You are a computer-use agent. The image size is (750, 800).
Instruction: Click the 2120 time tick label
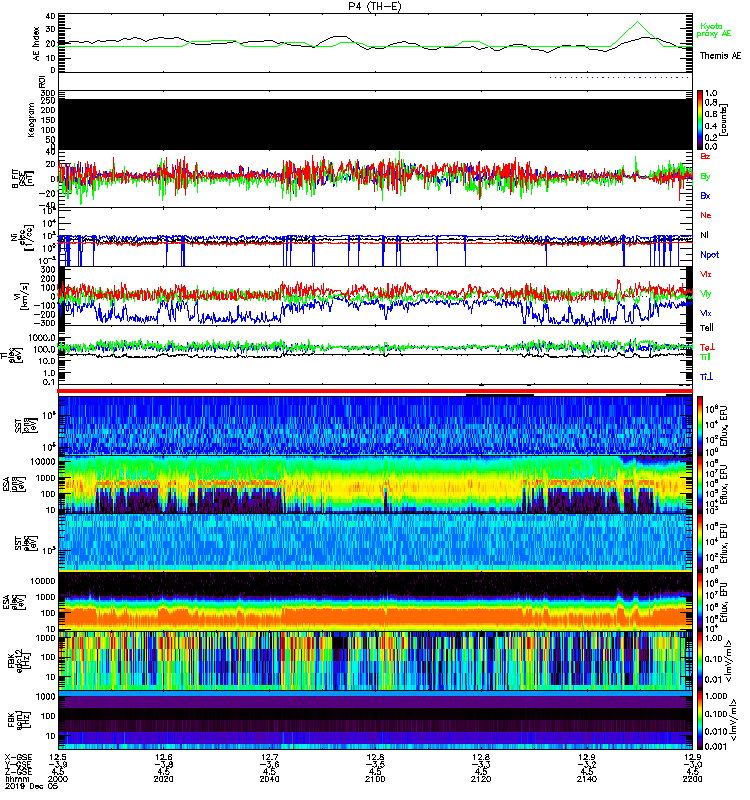481,779
